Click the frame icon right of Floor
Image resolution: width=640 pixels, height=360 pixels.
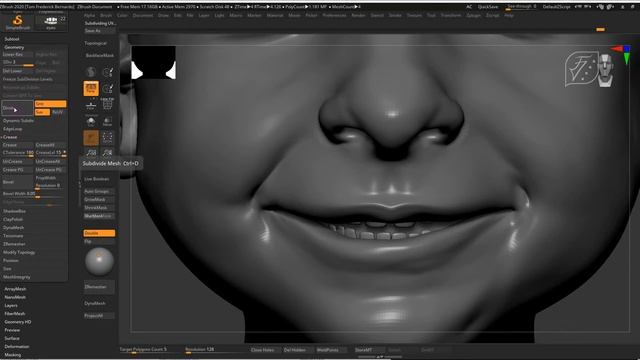point(107,105)
